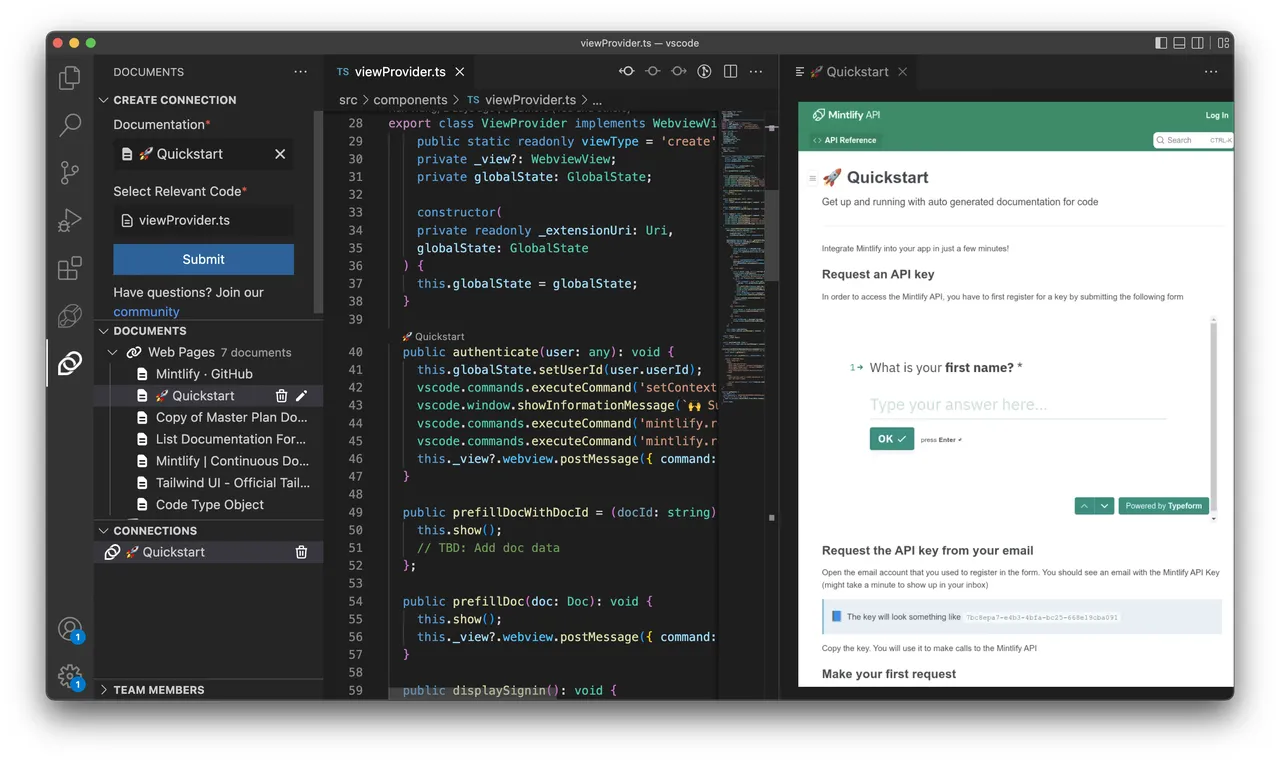
Task: Go to next Typeform question with down arrow
Action: tap(1104, 506)
